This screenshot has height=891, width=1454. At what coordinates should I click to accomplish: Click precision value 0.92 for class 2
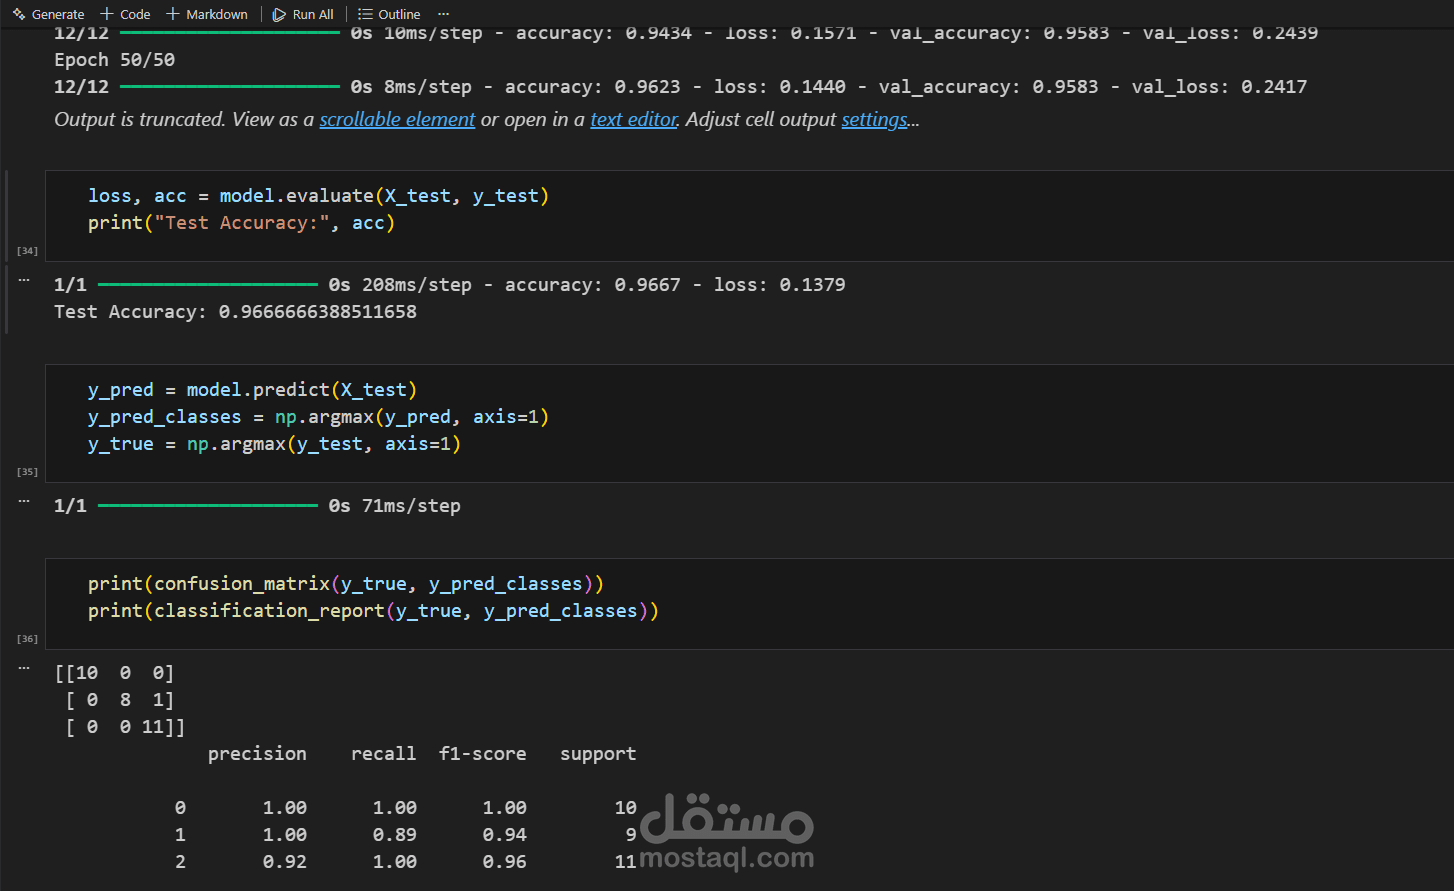click(284, 862)
